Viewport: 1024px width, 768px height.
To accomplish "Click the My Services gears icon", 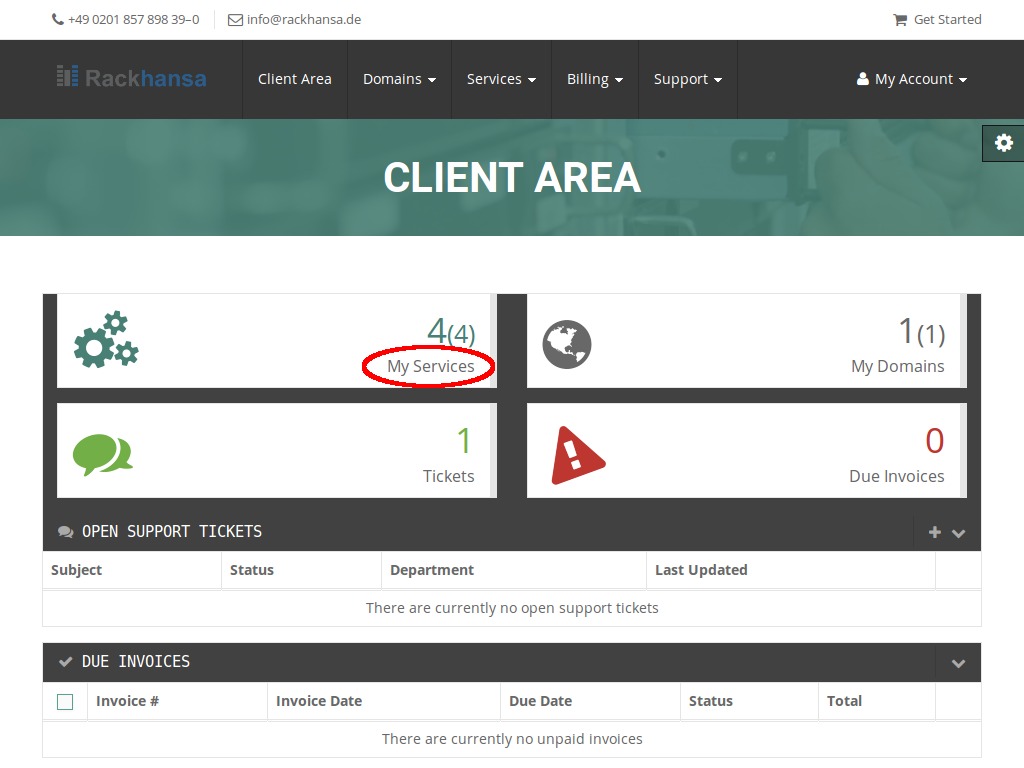I will click(106, 340).
